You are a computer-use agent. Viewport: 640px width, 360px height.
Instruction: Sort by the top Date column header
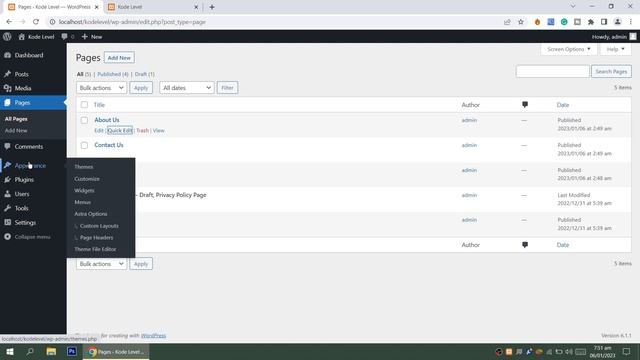coord(562,105)
